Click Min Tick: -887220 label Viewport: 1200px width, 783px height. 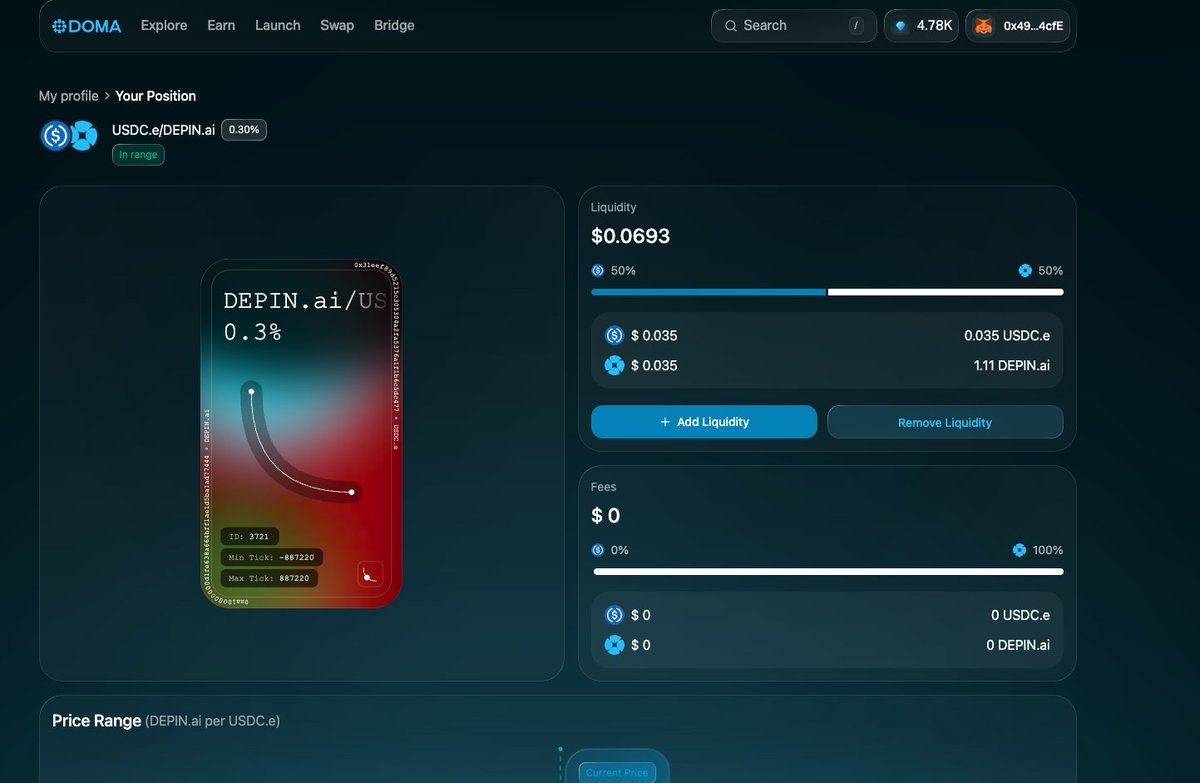click(x=271, y=558)
